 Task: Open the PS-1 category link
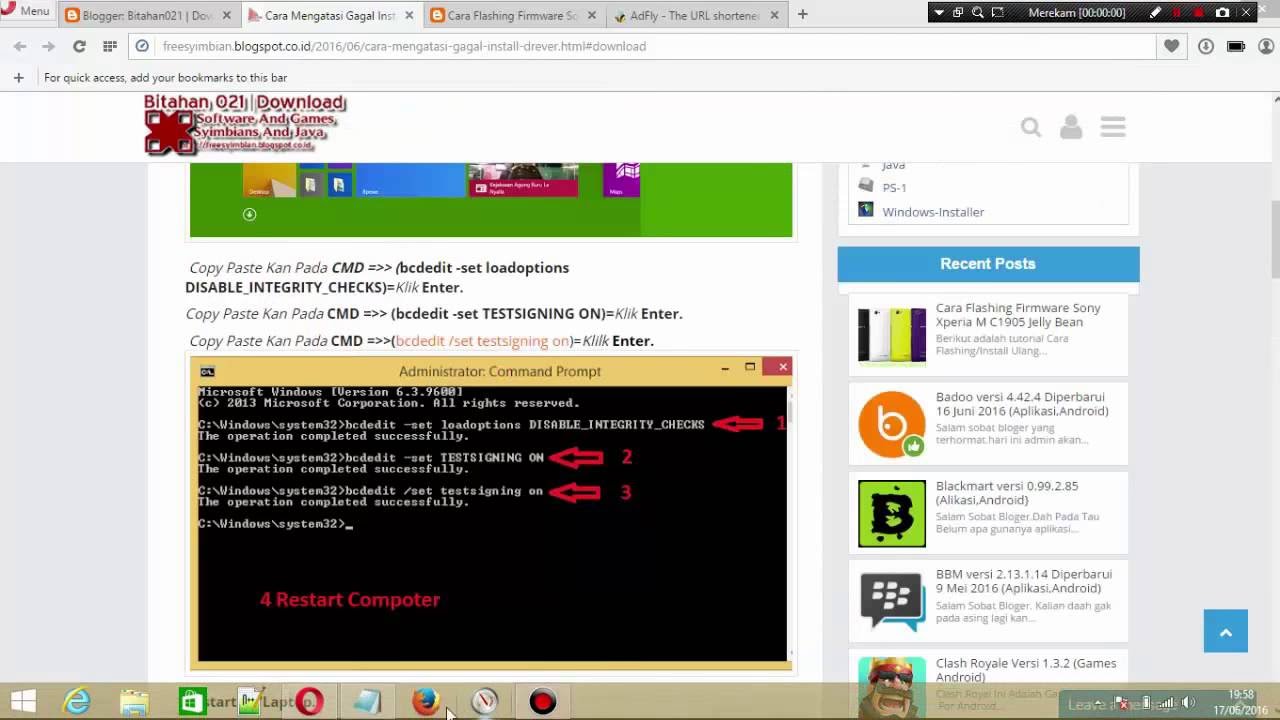pyautogui.click(x=894, y=187)
